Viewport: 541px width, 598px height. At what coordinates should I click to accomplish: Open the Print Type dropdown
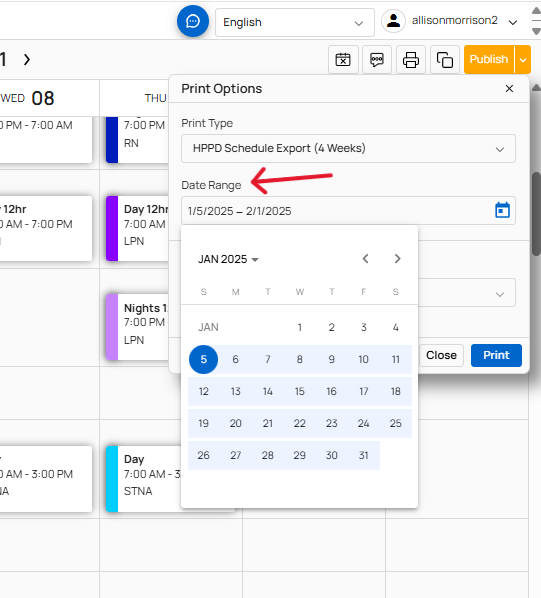(348, 148)
